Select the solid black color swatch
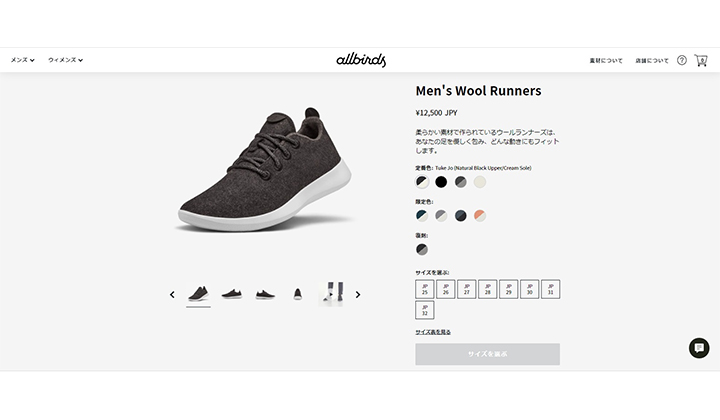The width and height of the screenshot is (720, 420). click(441, 182)
